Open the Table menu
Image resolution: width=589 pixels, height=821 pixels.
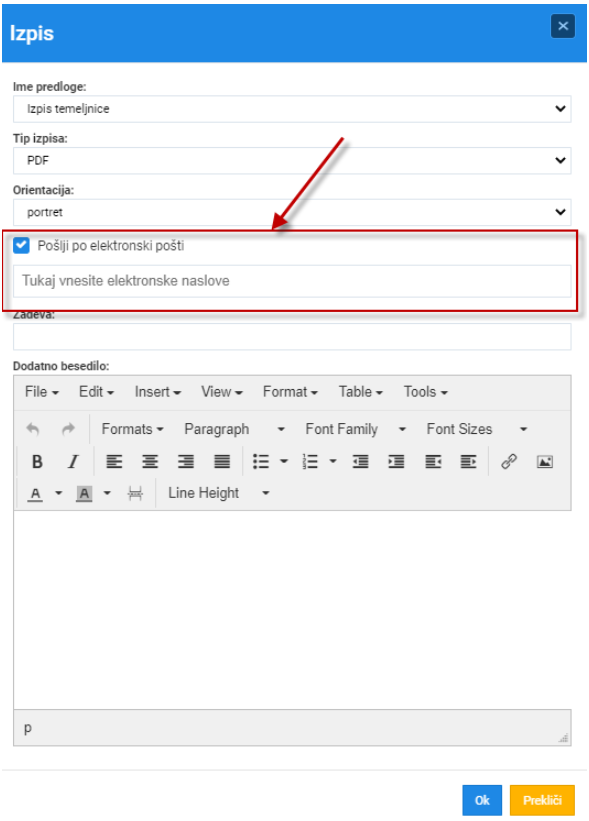coord(360,392)
